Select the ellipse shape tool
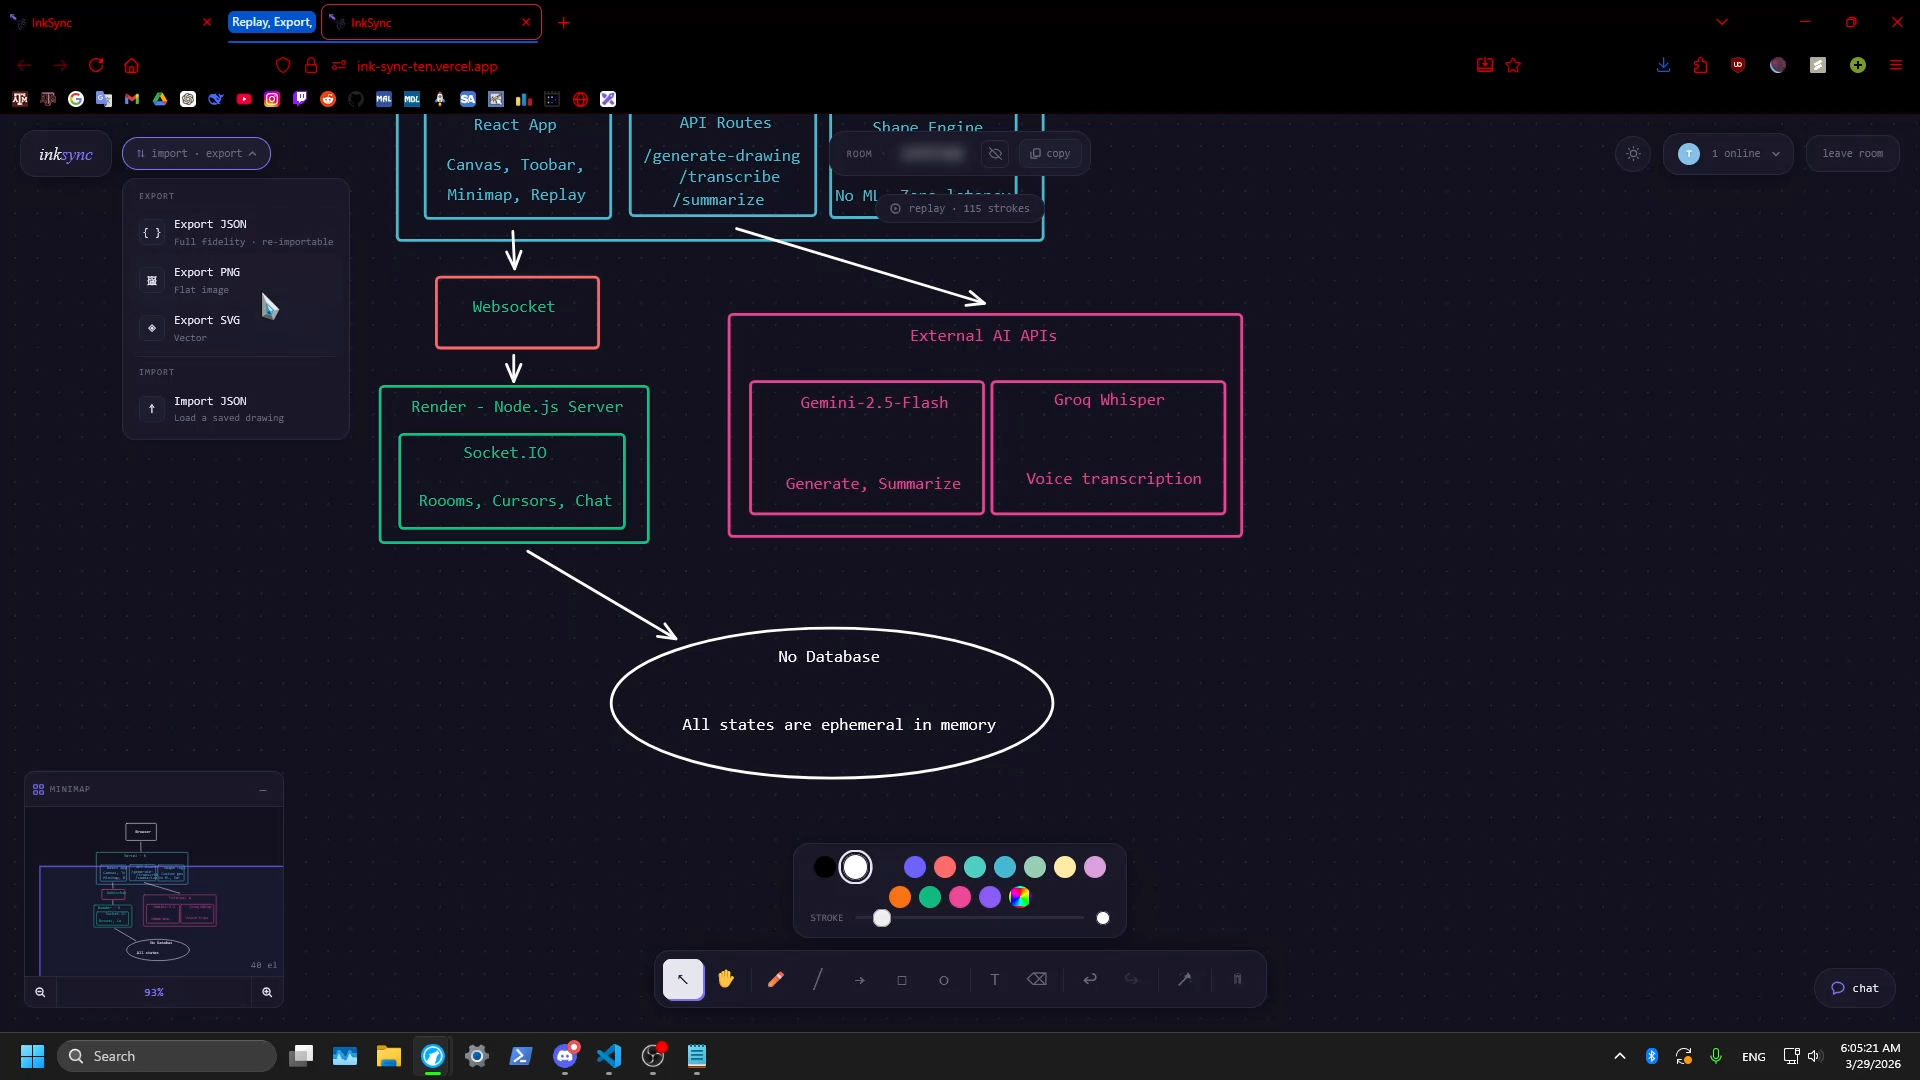This screenshot has height=1080, width=1920. pos(944,980)
